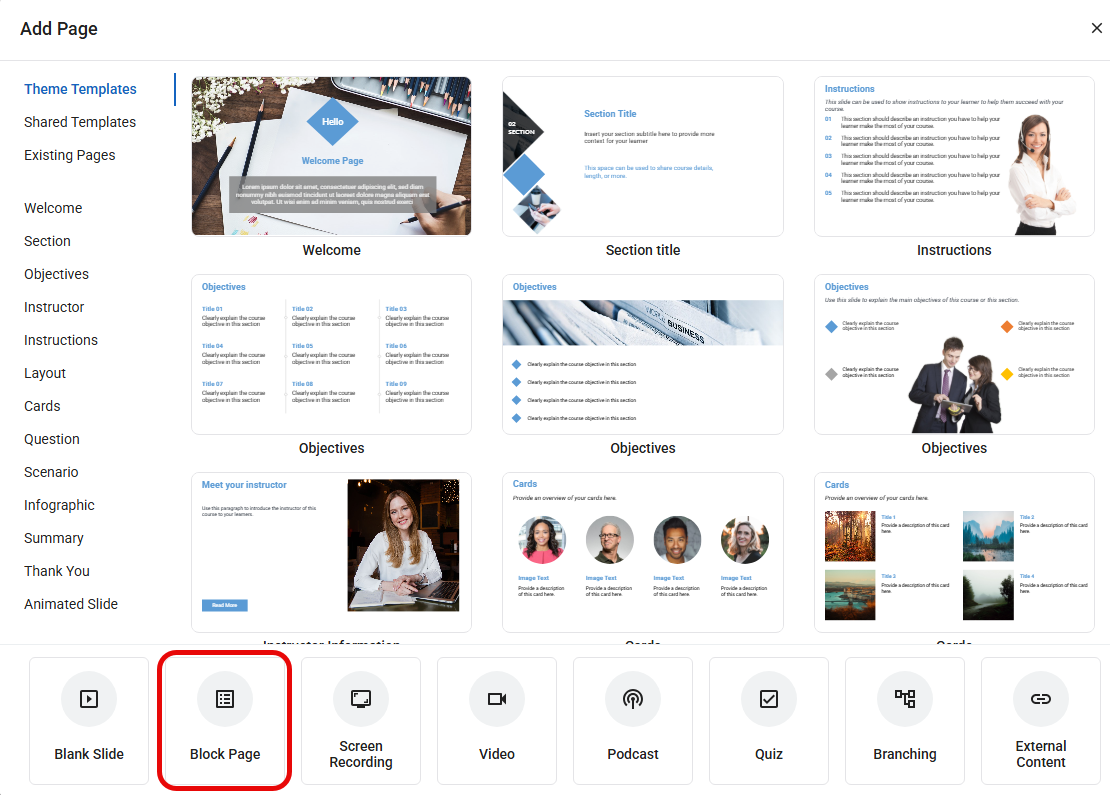
Task: Select the Infographic category
Action: coord(59,505)
